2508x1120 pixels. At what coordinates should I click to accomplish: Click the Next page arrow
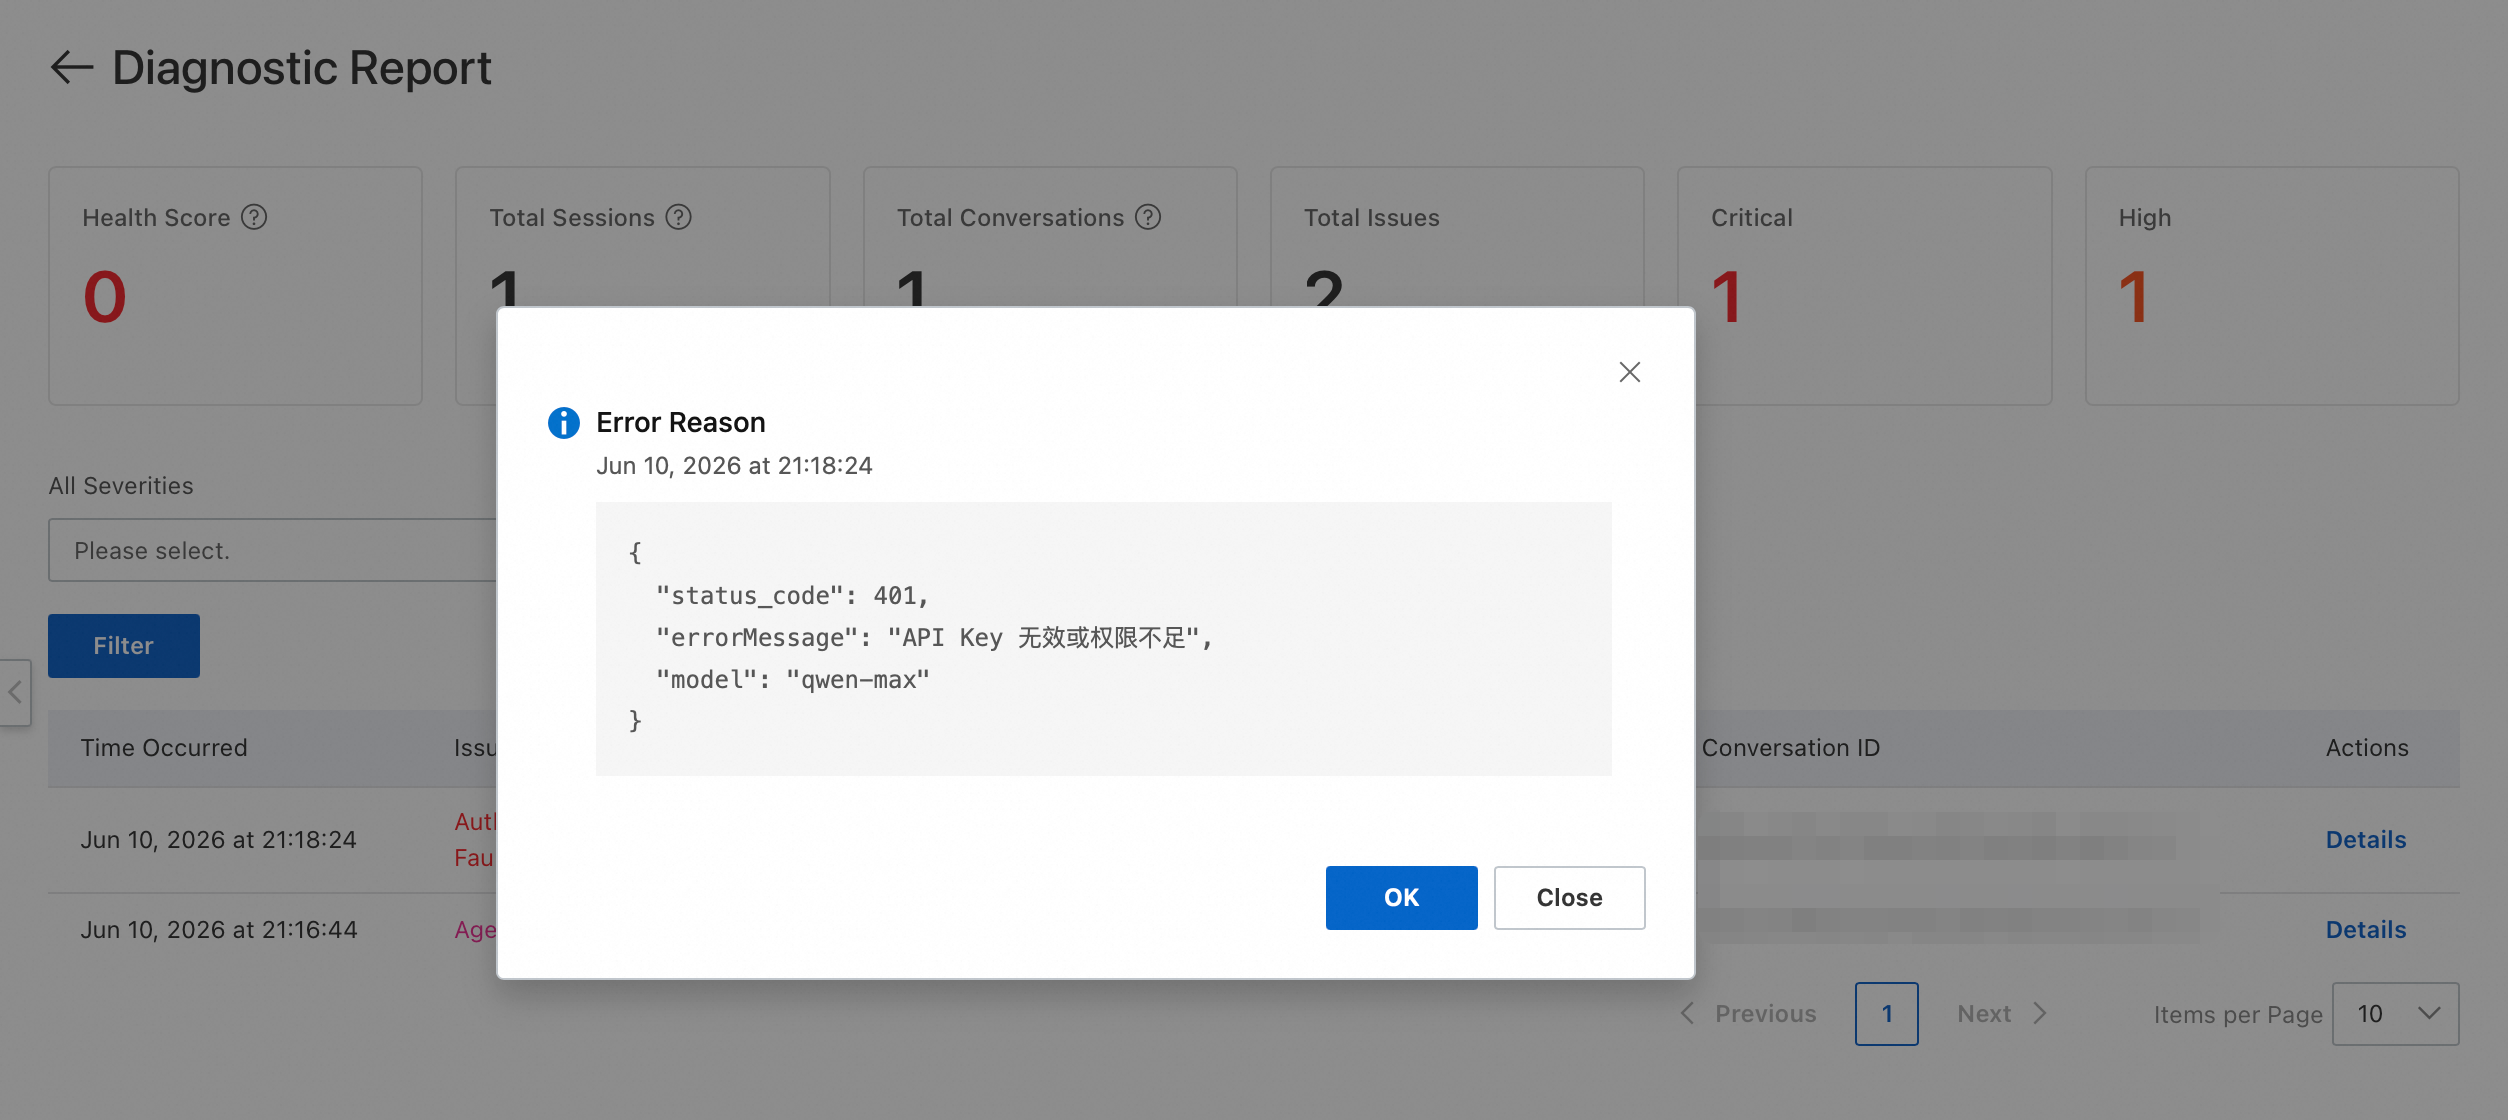click(x=2040, y=1014)
